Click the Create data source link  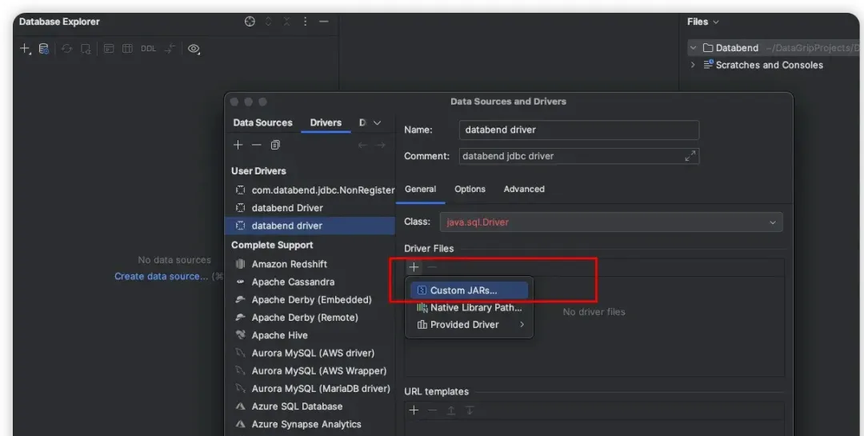tap(161, 276)
